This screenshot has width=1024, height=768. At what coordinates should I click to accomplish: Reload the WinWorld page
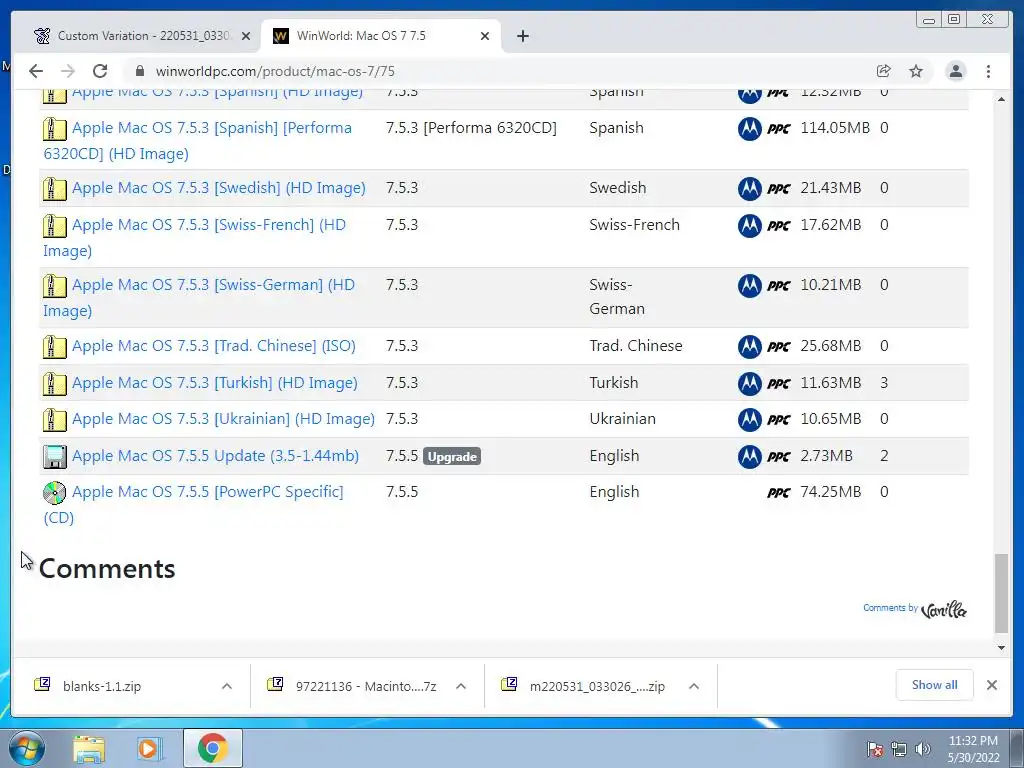tap(100, 71)
